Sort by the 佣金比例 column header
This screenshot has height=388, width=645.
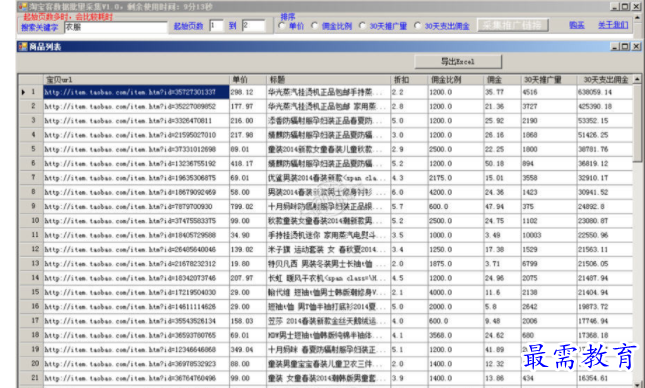456,79
